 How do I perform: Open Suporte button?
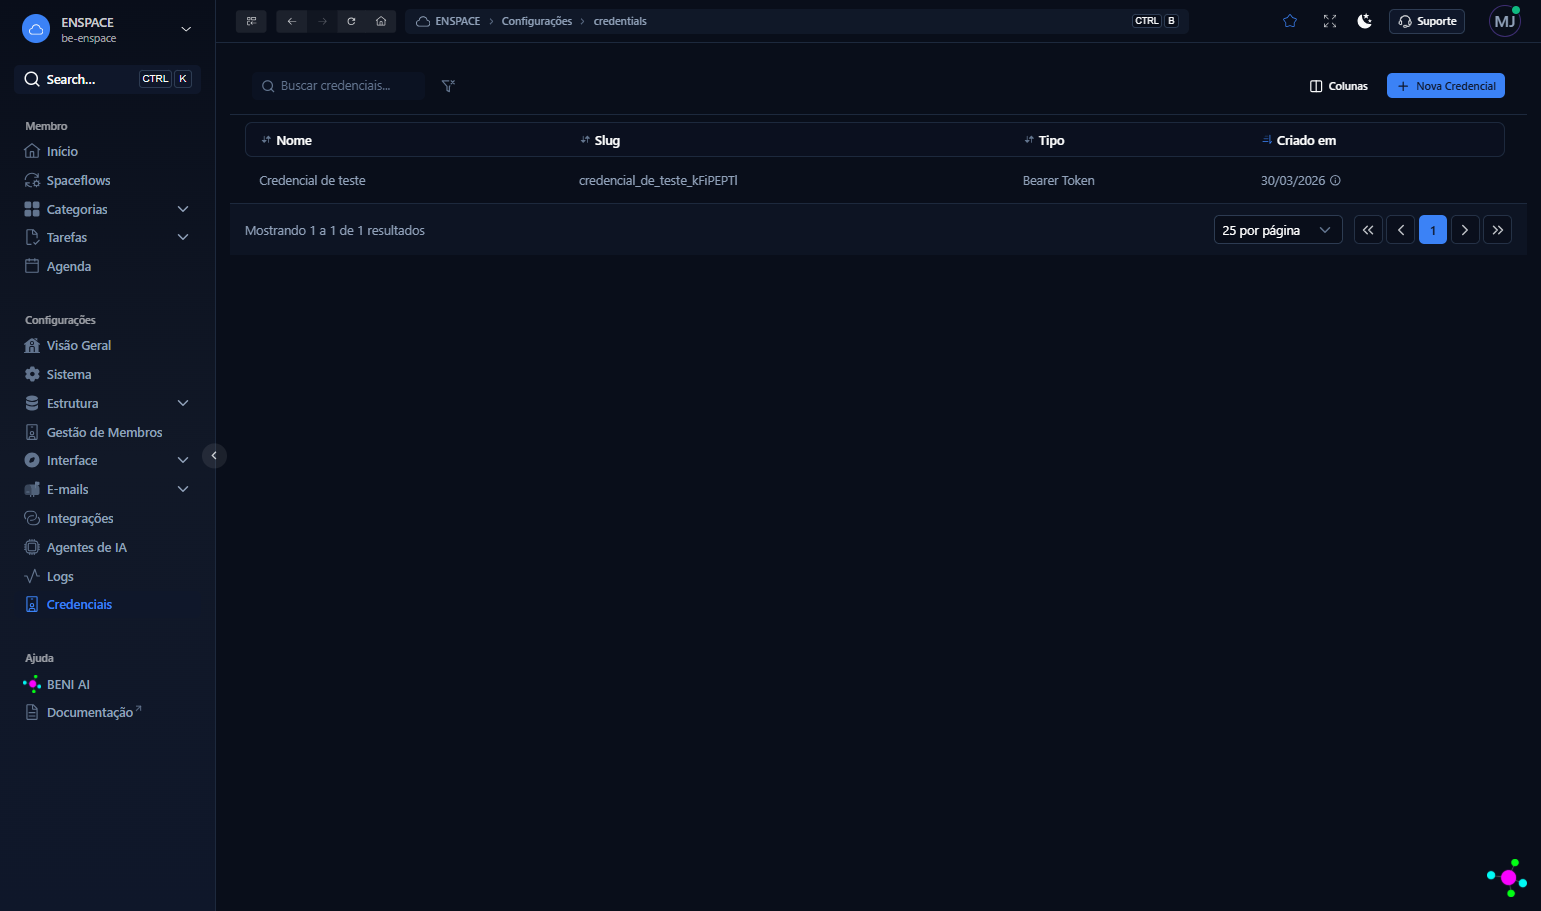[1427, 21]
